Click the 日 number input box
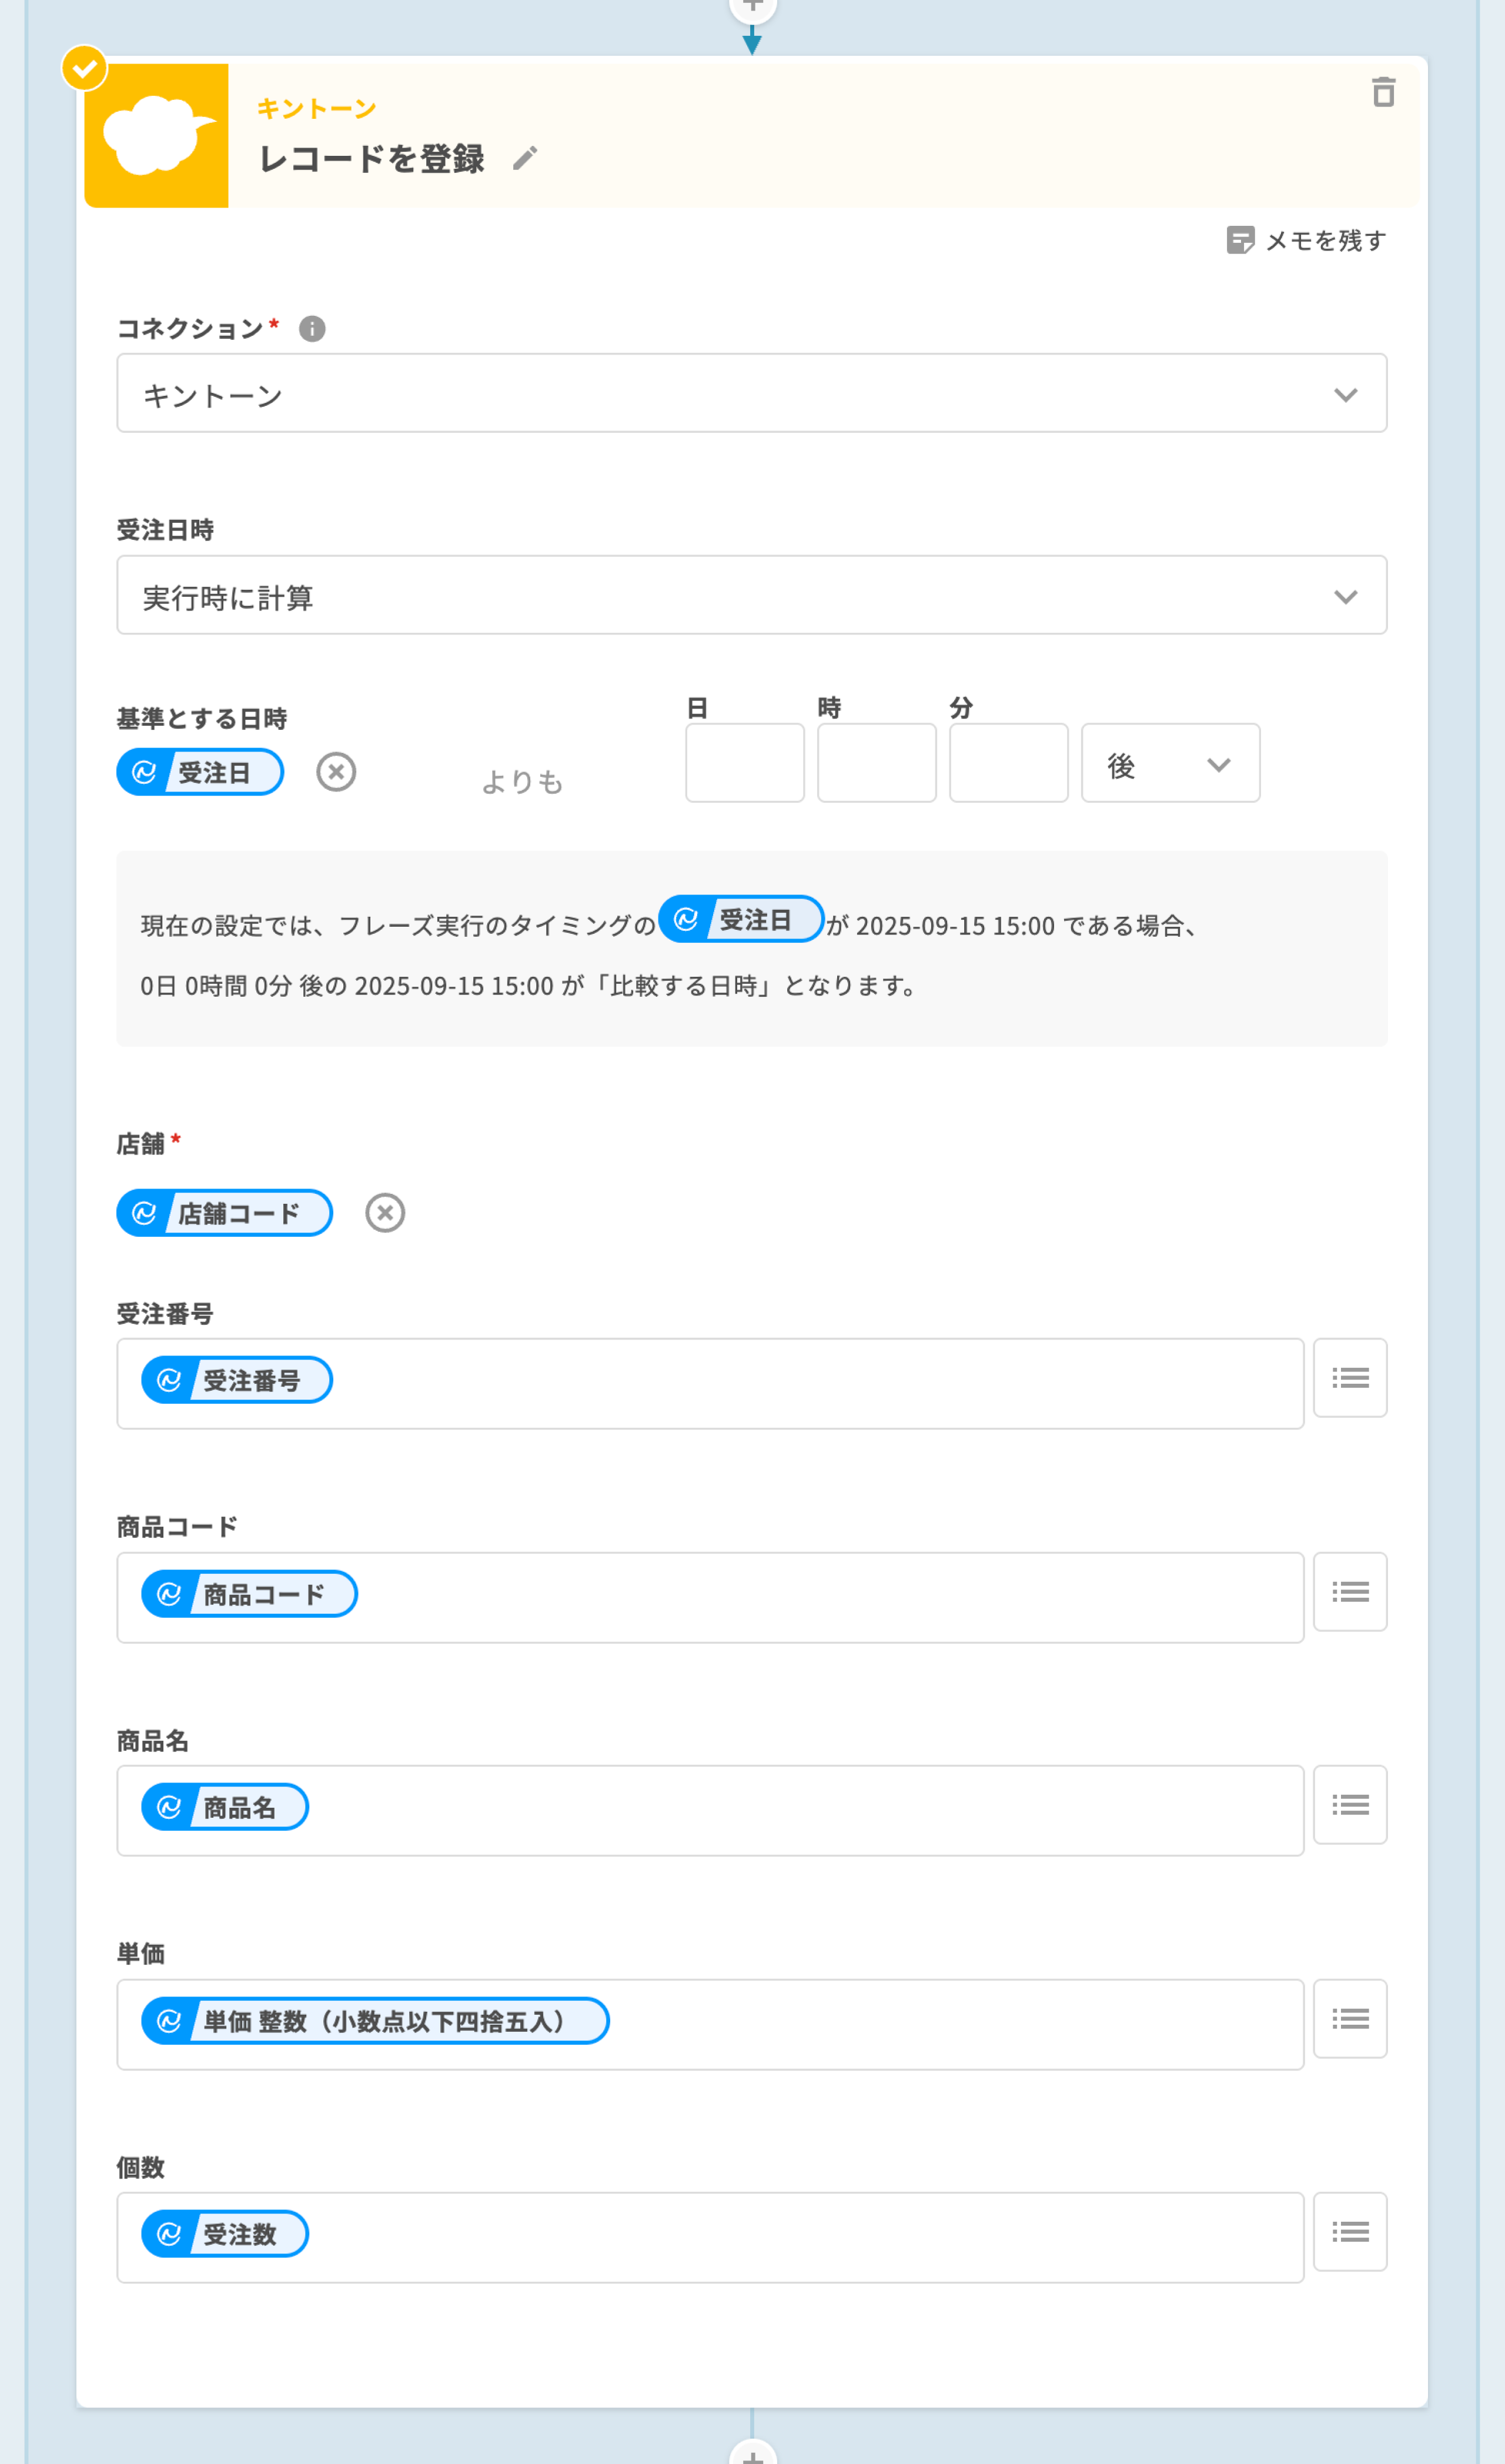Viewport: 1505px width, 2464px height. point(744,763)
